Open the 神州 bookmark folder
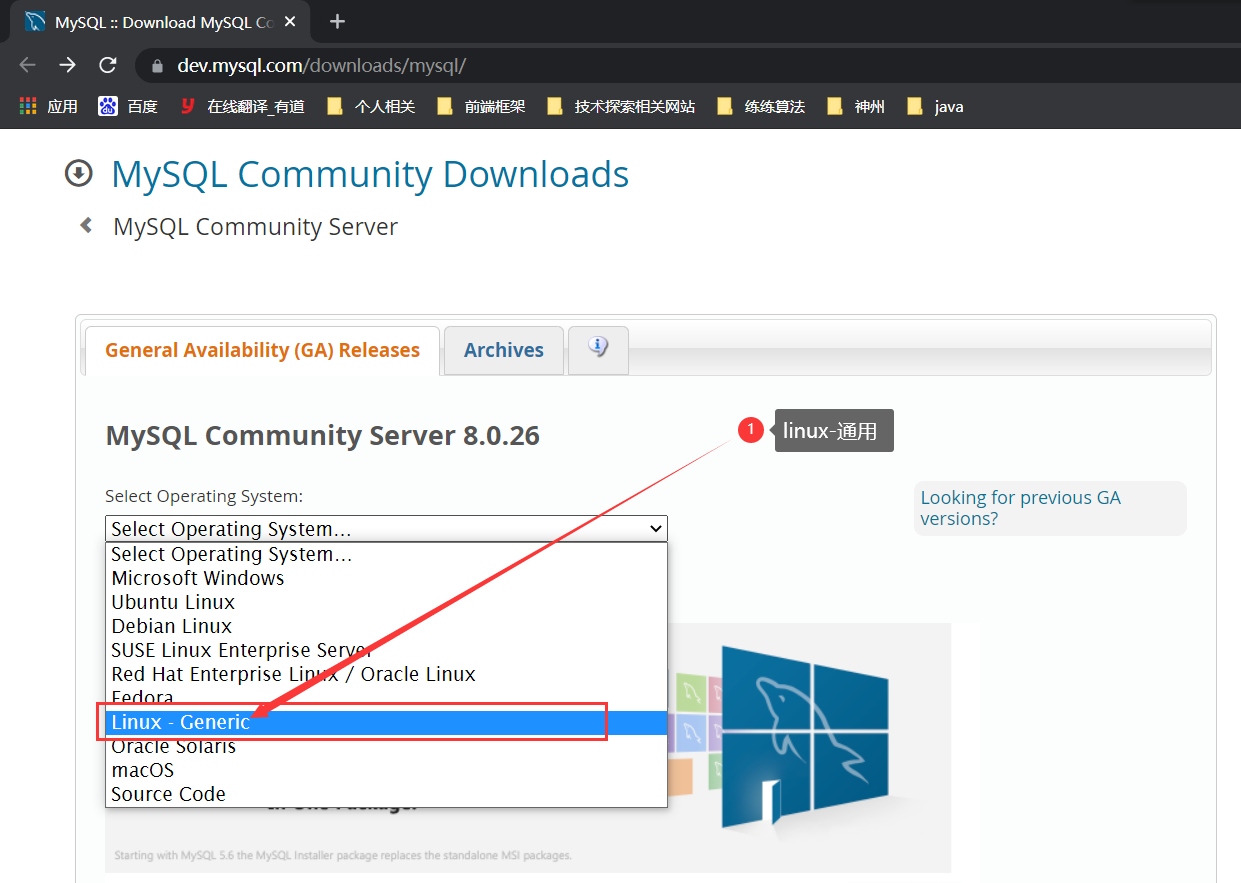Image resolution: width=1241 pixels, height=883 pixels. tap(856, 106)
